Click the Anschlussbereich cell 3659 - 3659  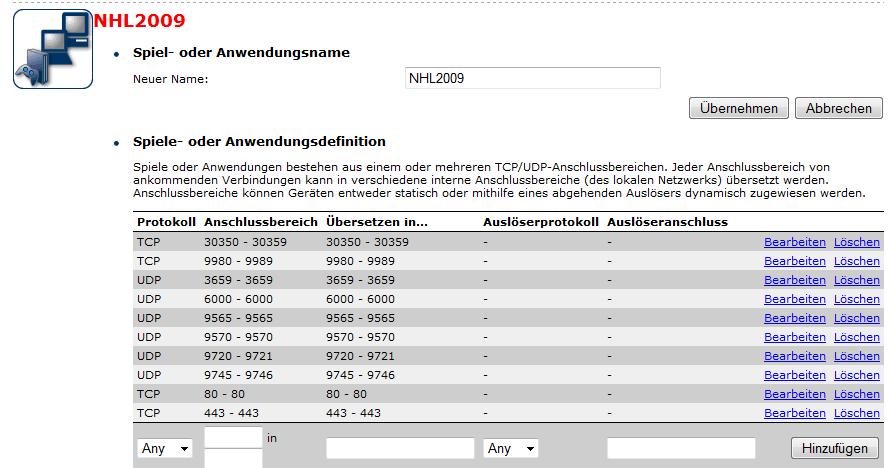pyautogui.click(x=239, y=280)
